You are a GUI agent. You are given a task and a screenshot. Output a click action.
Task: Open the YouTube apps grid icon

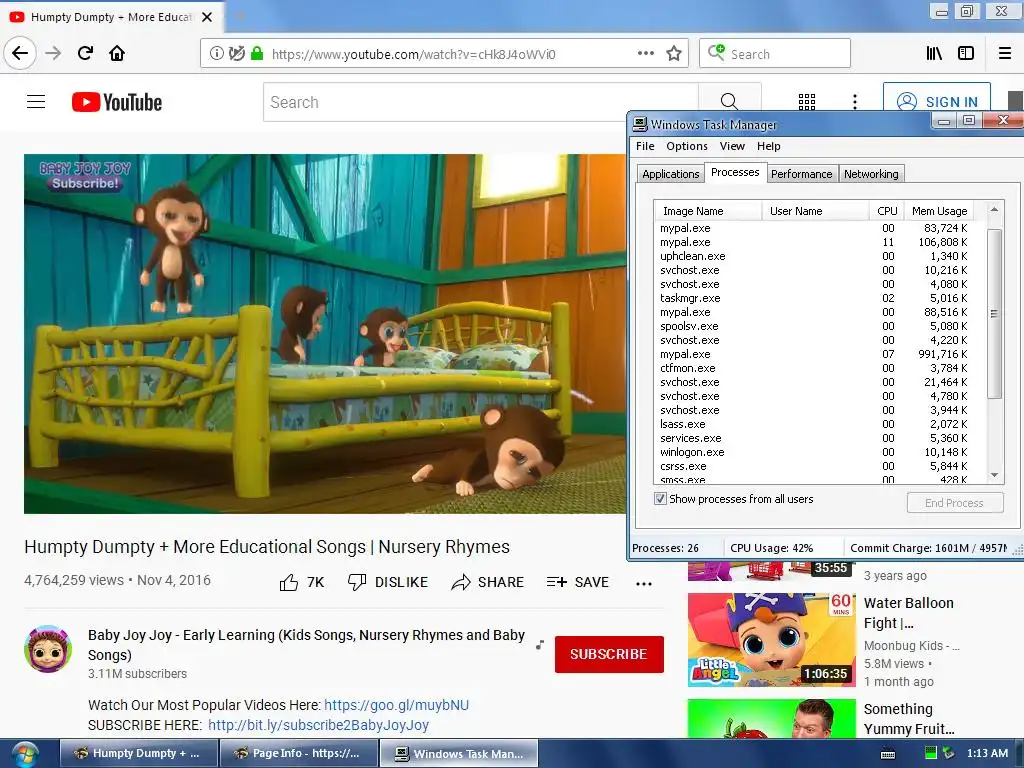(807, 101)
